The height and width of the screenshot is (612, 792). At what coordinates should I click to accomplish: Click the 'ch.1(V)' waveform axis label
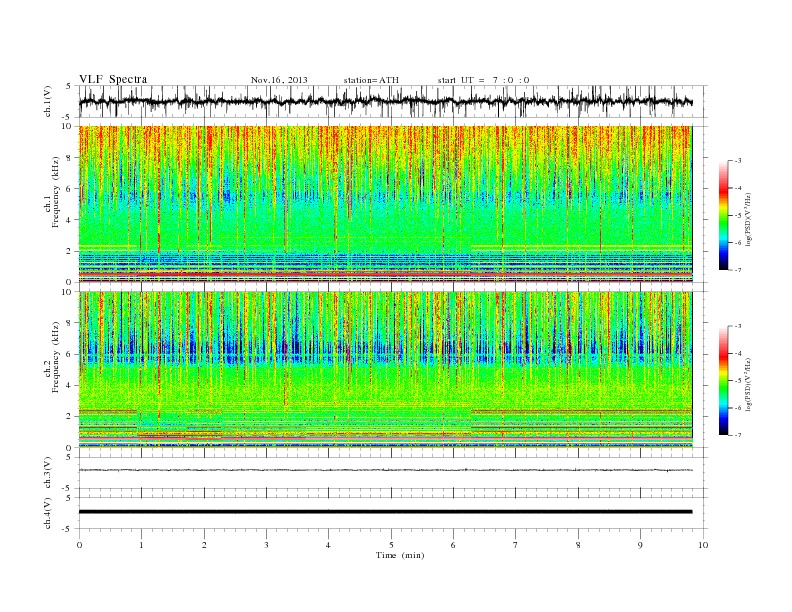coord(48,101)
